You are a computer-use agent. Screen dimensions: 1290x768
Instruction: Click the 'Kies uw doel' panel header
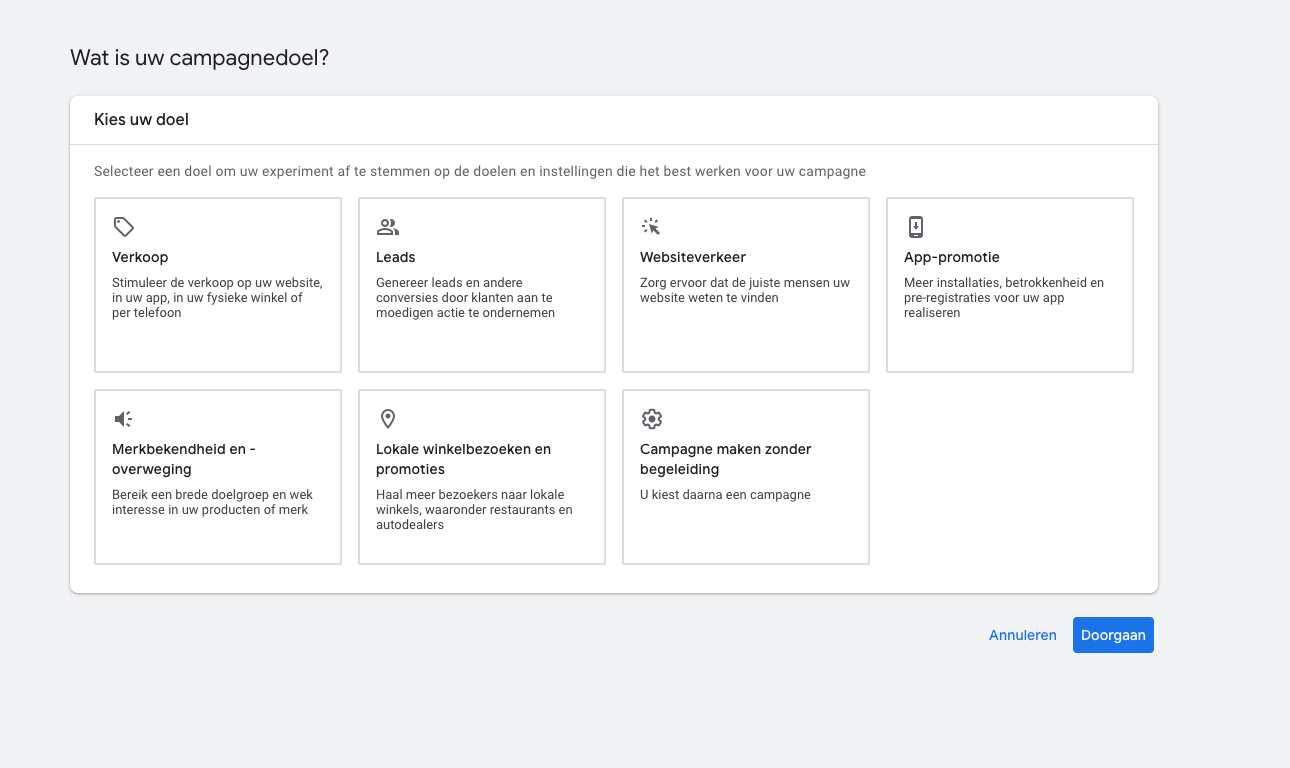[141, 120]
